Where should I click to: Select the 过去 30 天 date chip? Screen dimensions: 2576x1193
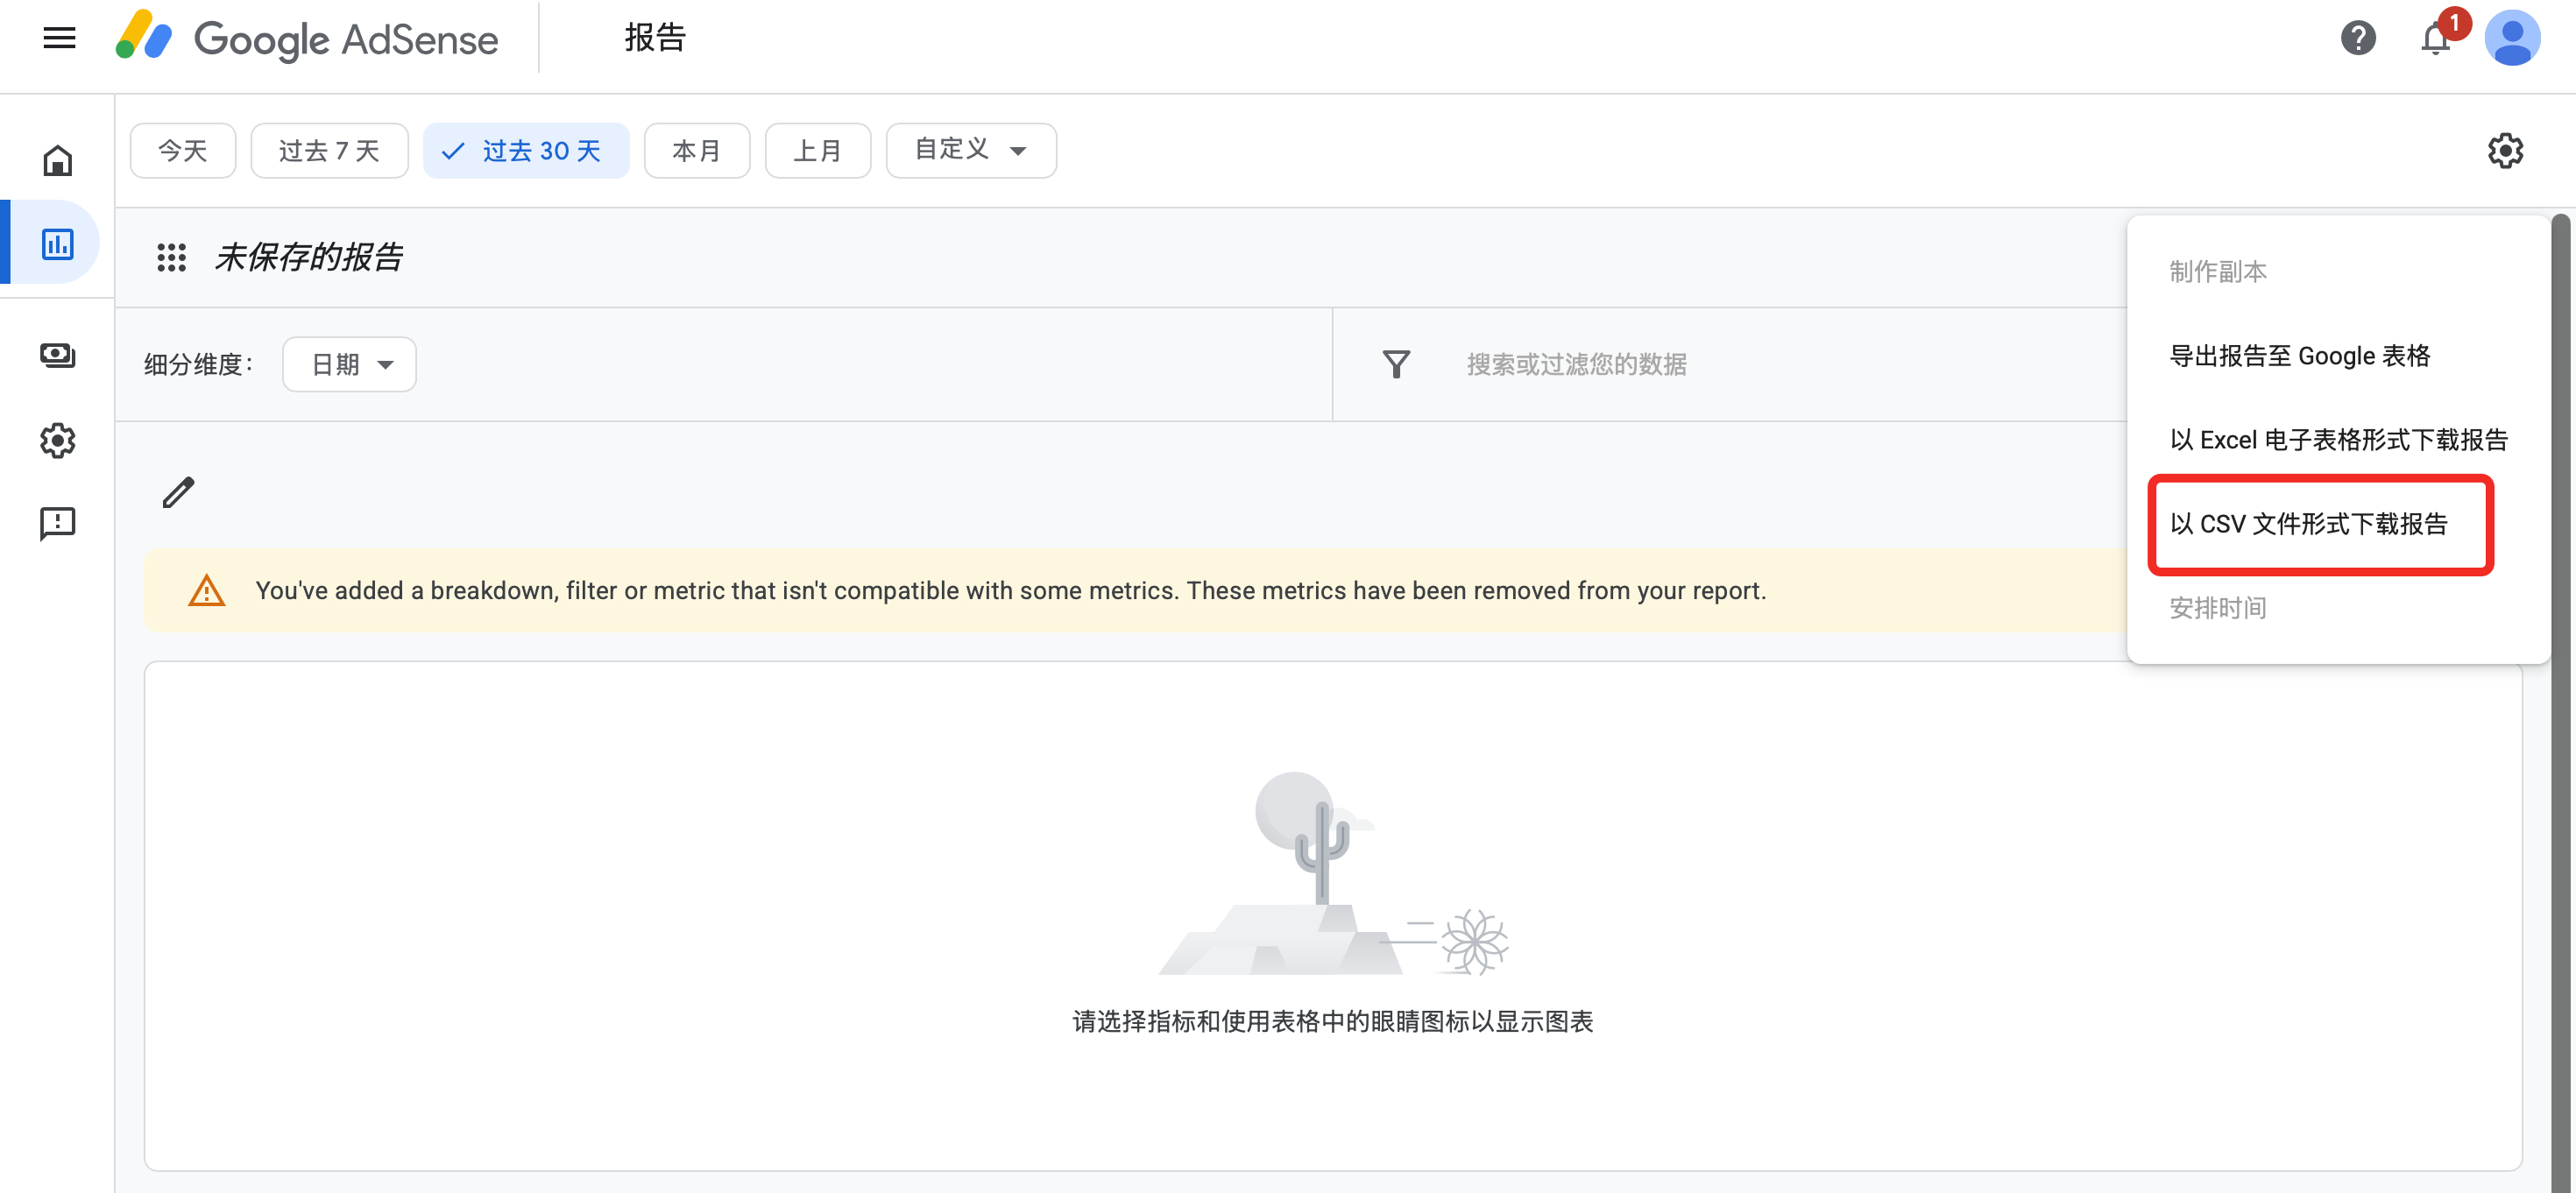(x=526, y=151)
